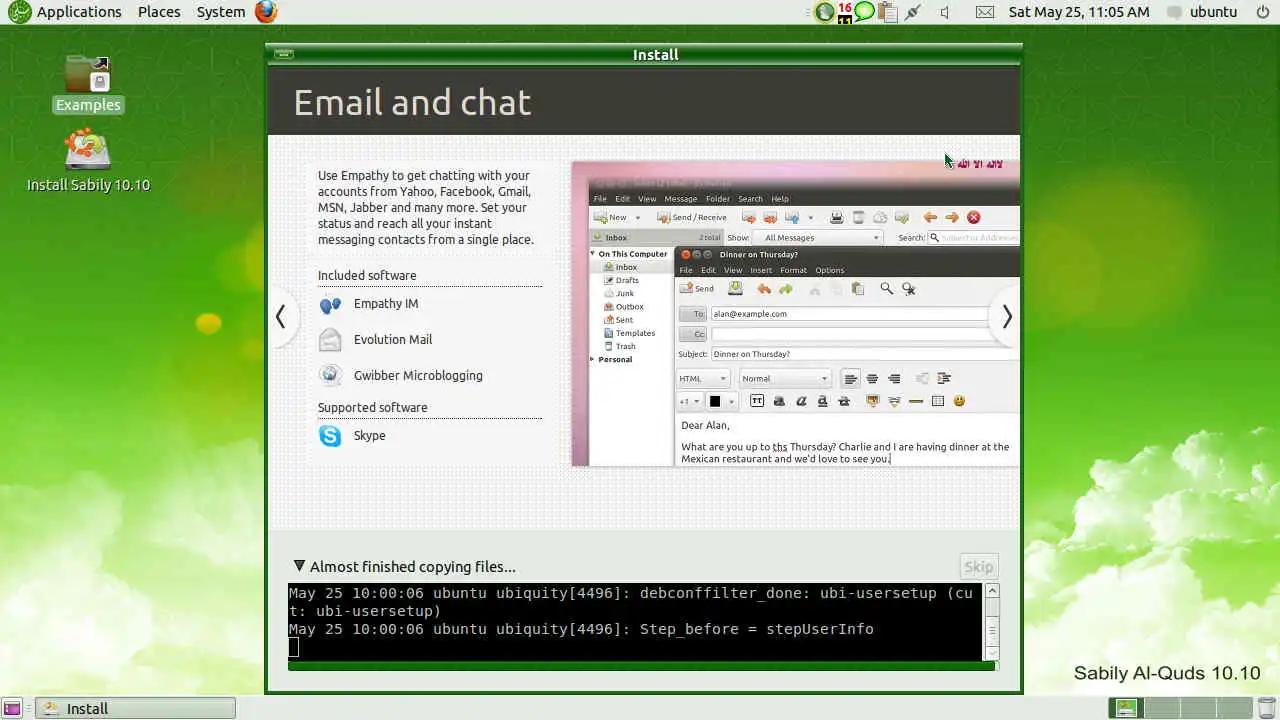
Task: Click the terminal log scrollbar up arrow
Action: coord(992,591)
